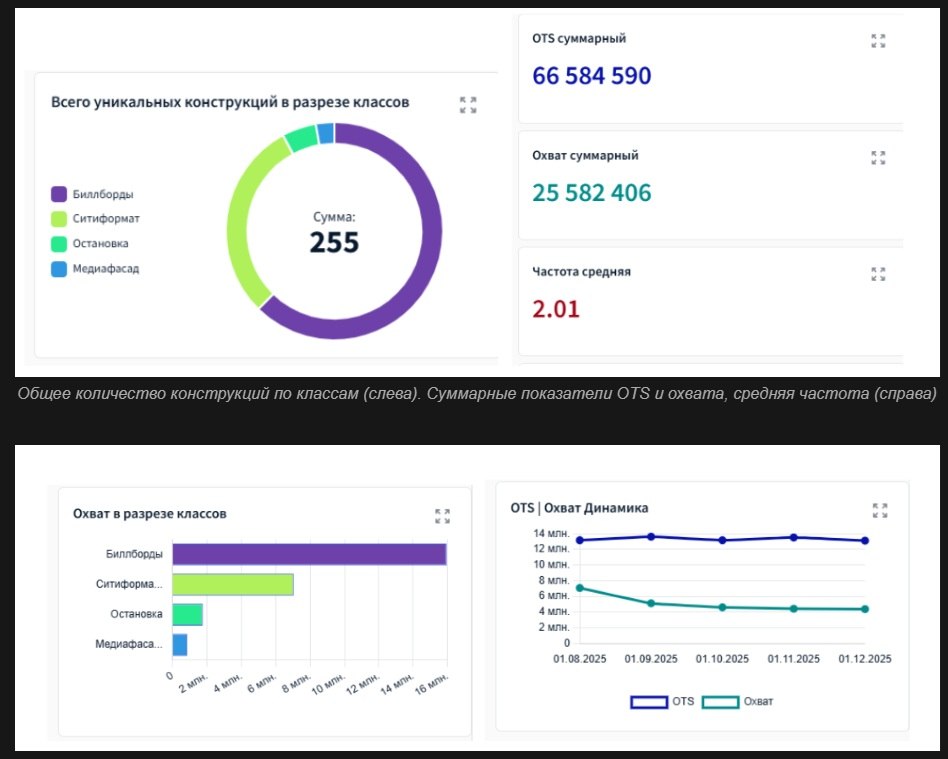The image size is (948, 759).
Task: Click the Медиафасад bar in reach chart
Action: (x=180, y=645)
